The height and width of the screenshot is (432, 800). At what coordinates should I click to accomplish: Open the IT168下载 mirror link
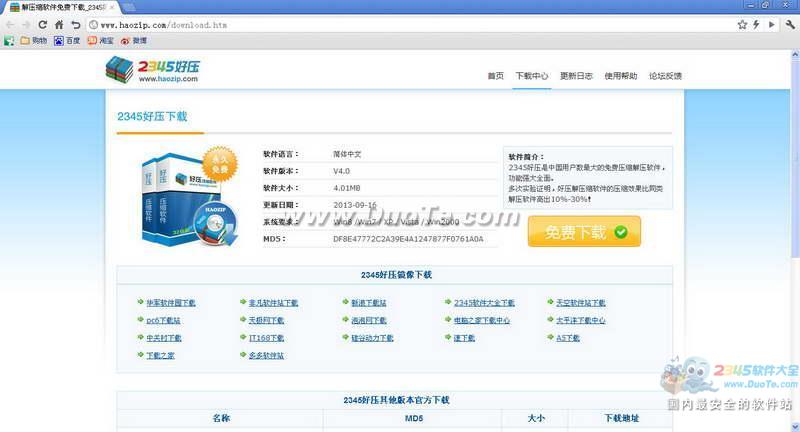point(266,338)
